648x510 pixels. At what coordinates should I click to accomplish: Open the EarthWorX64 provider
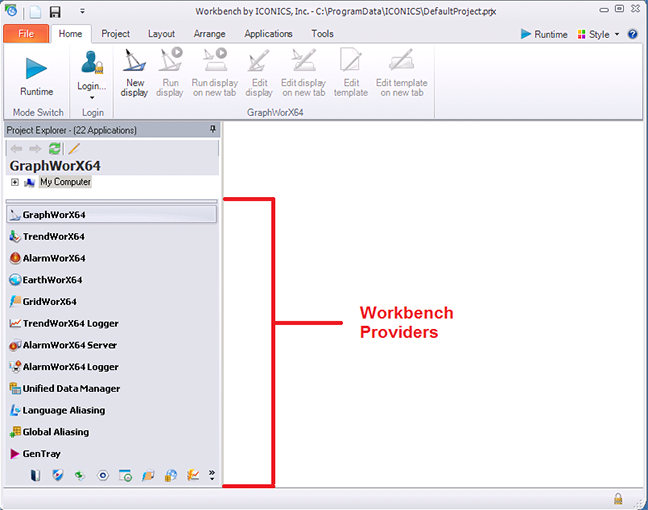coord(52,280)
